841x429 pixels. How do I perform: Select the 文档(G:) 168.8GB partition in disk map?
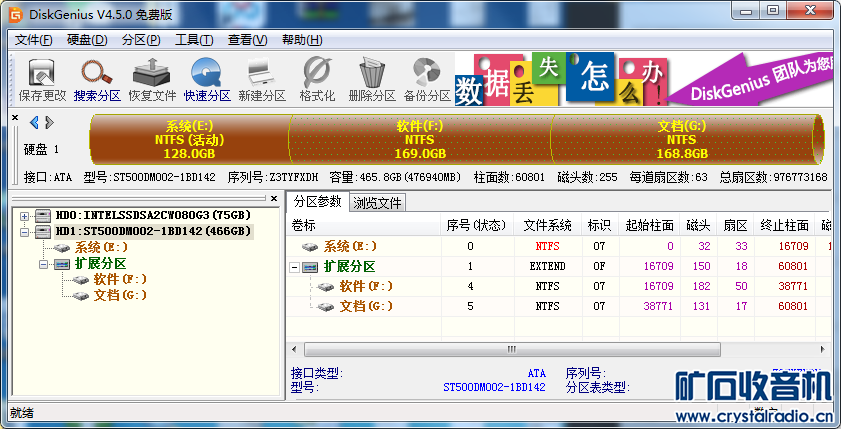tap(682, 139)
